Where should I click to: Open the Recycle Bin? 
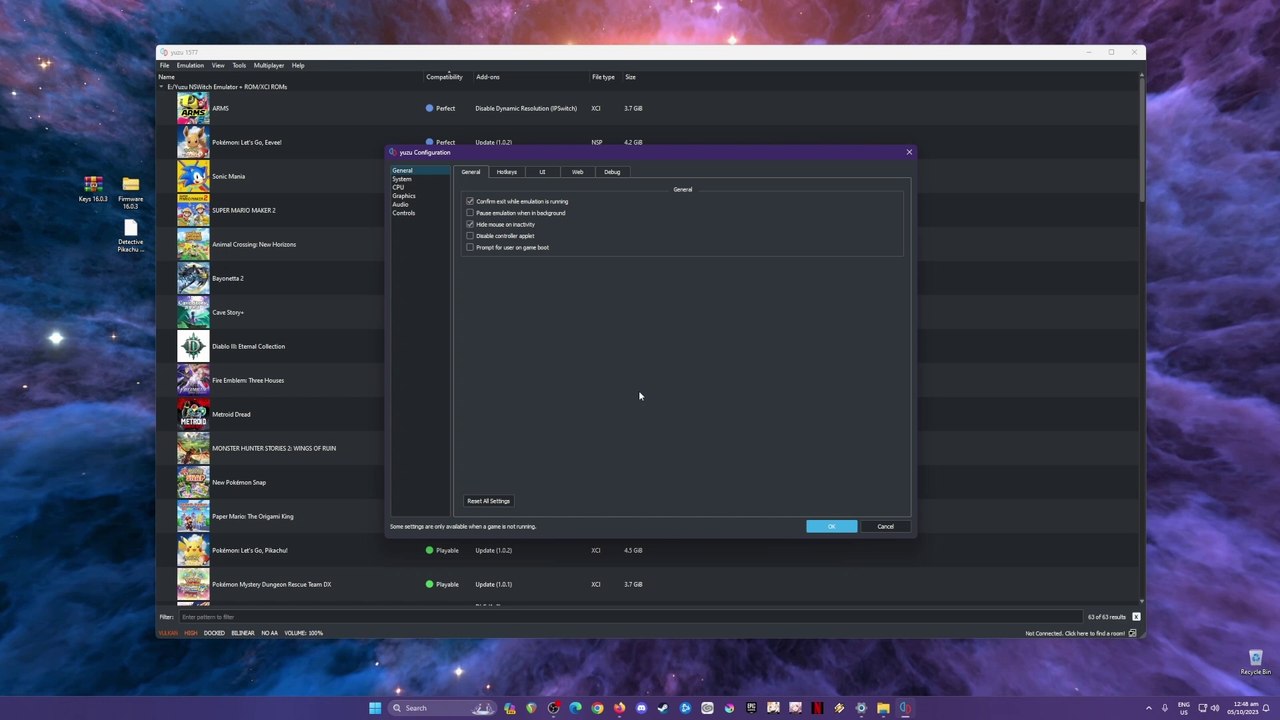point(1255,658)
